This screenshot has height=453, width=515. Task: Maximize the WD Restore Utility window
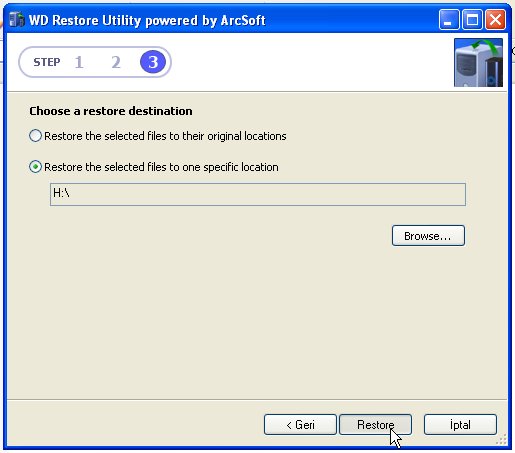point(472,20)
